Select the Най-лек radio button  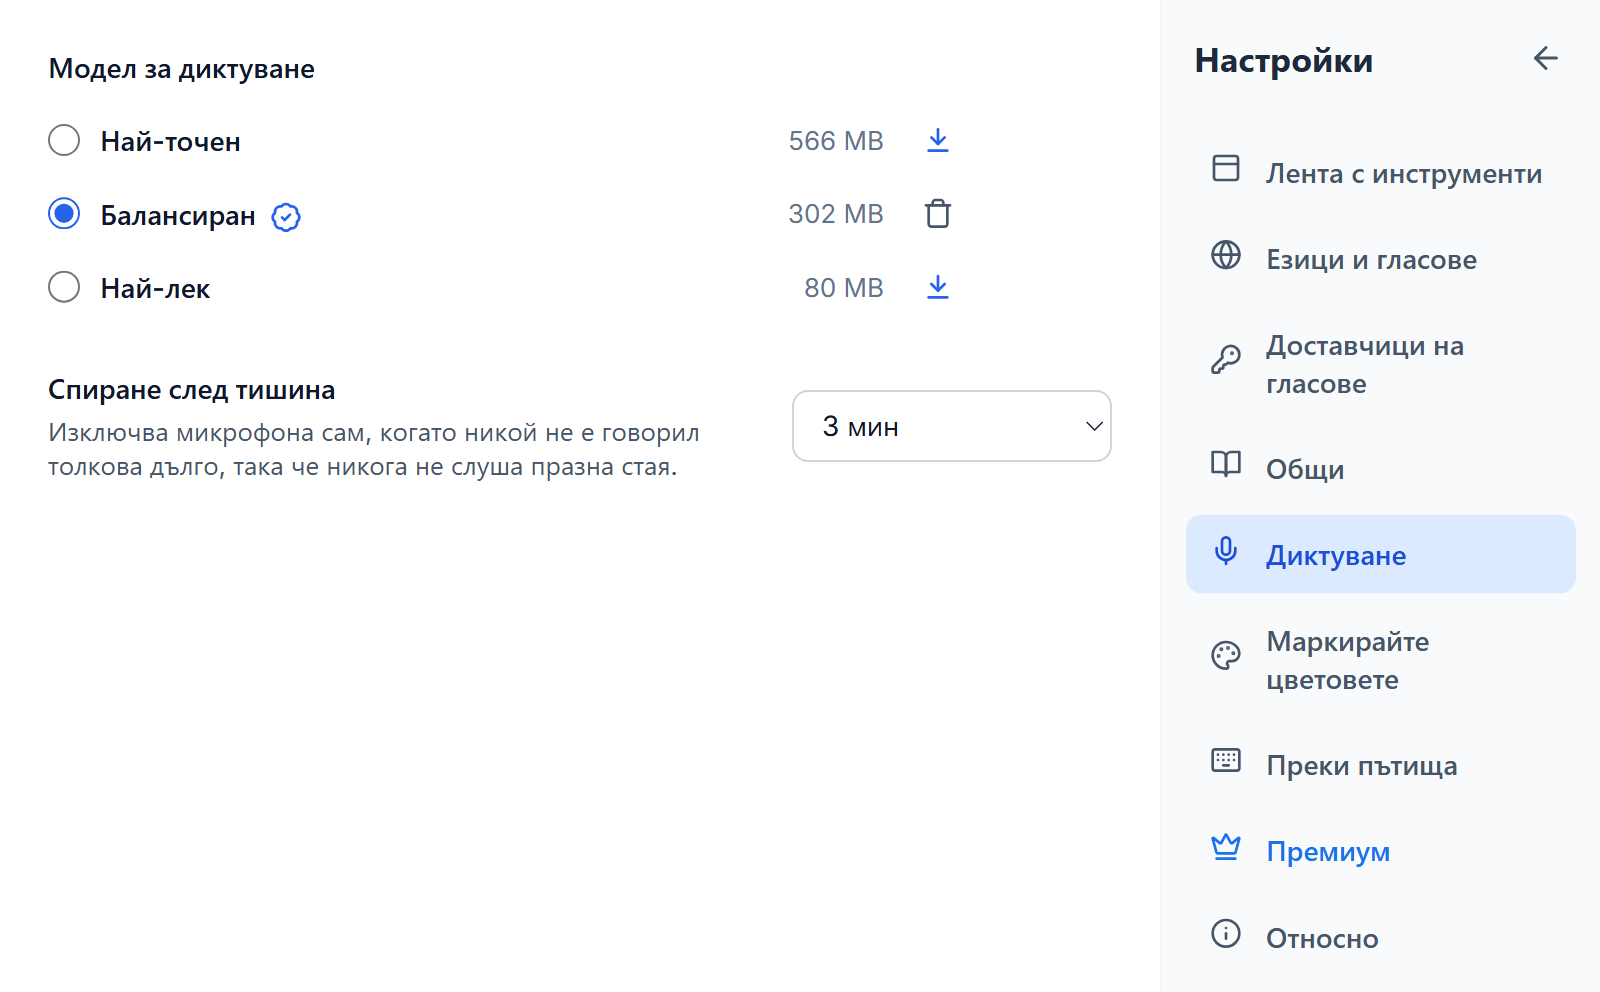(64, 287)
